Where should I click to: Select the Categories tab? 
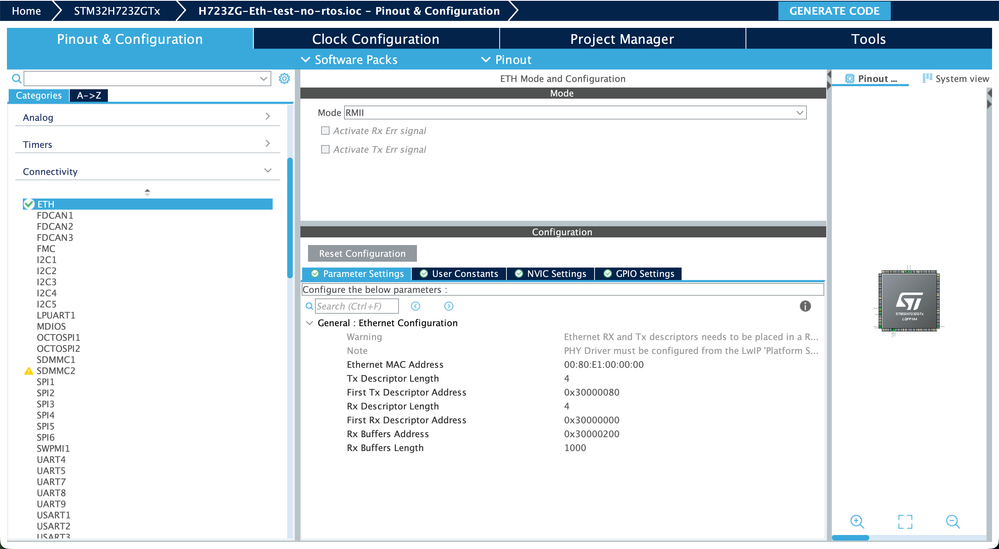39,96
